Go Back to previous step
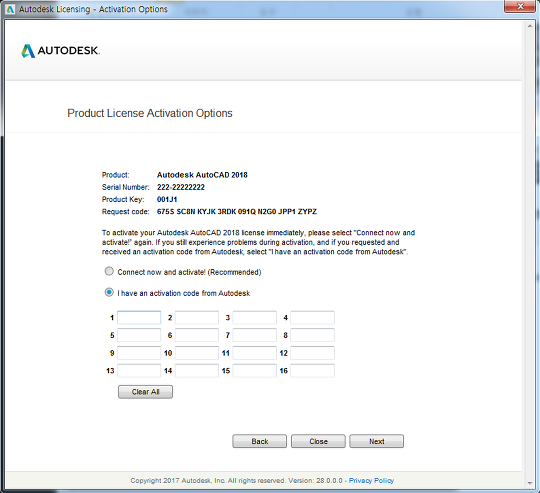 point(259,441)
